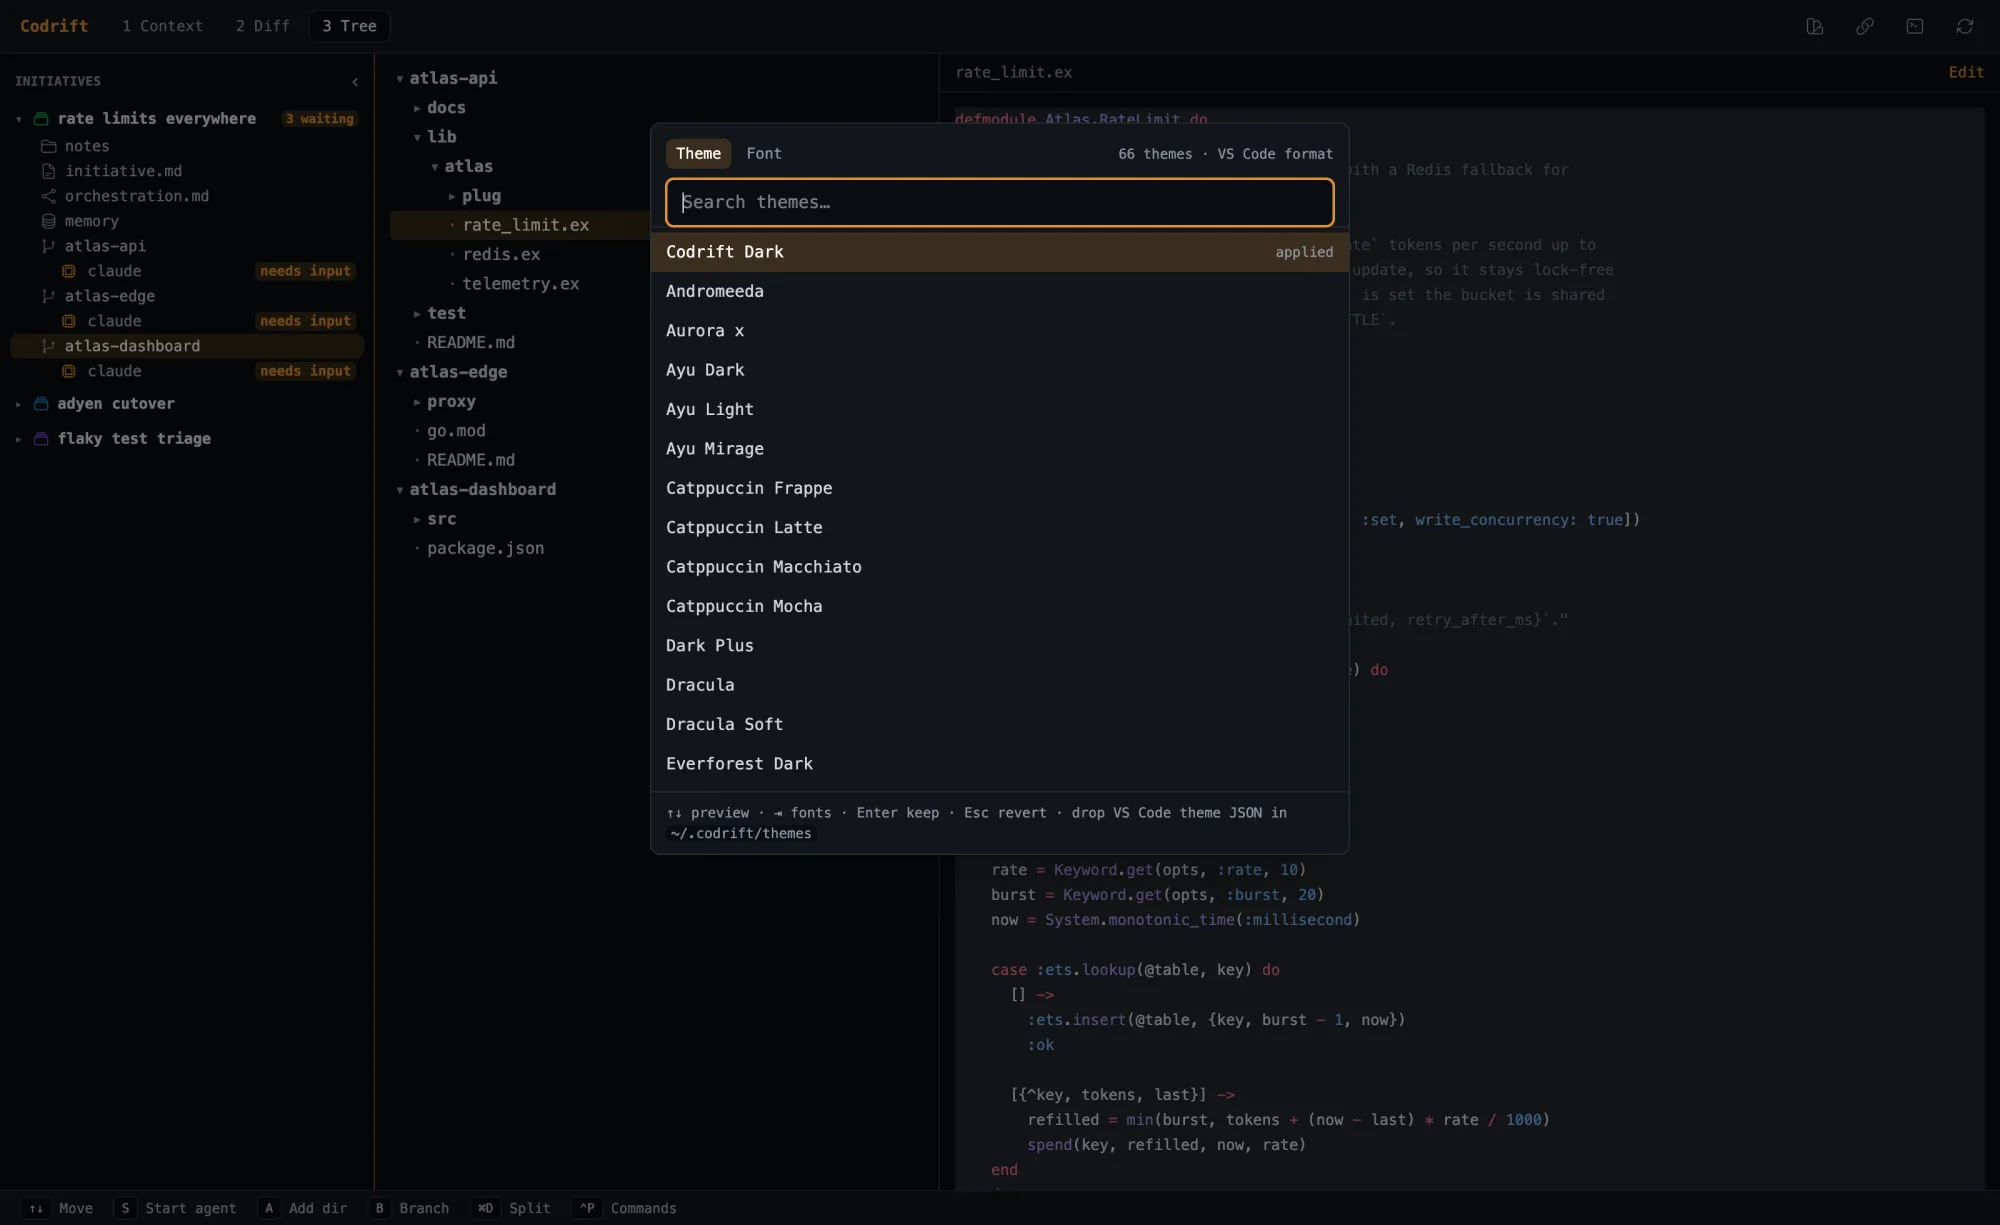Click the Codrift app logo
This screenshot has width=2000, height=1225.
[x=54, y=26]
